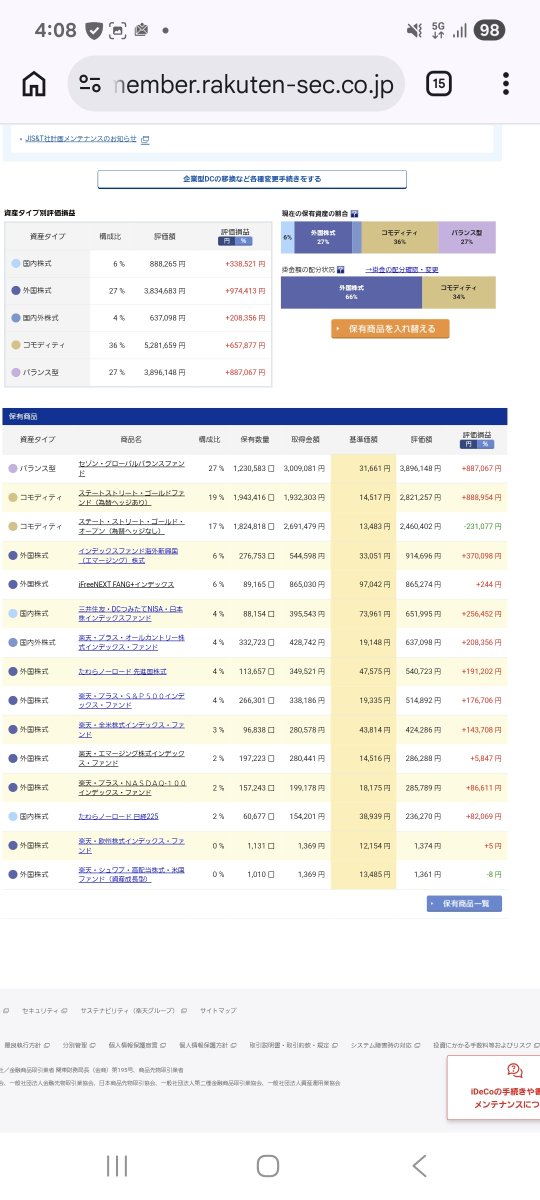Open 掛金の配分確認・変更 link
This screenshot has height=1200, width=540.
(x=401, y=270)
